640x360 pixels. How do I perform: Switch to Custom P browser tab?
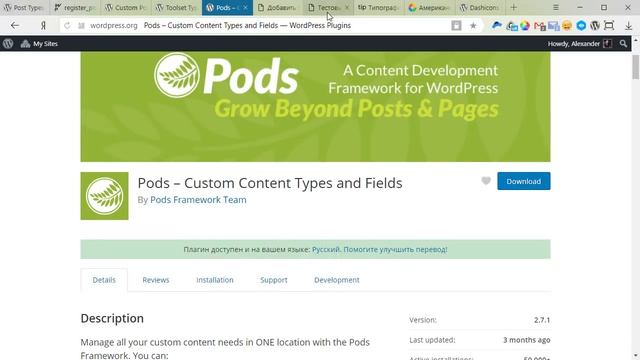125,7
